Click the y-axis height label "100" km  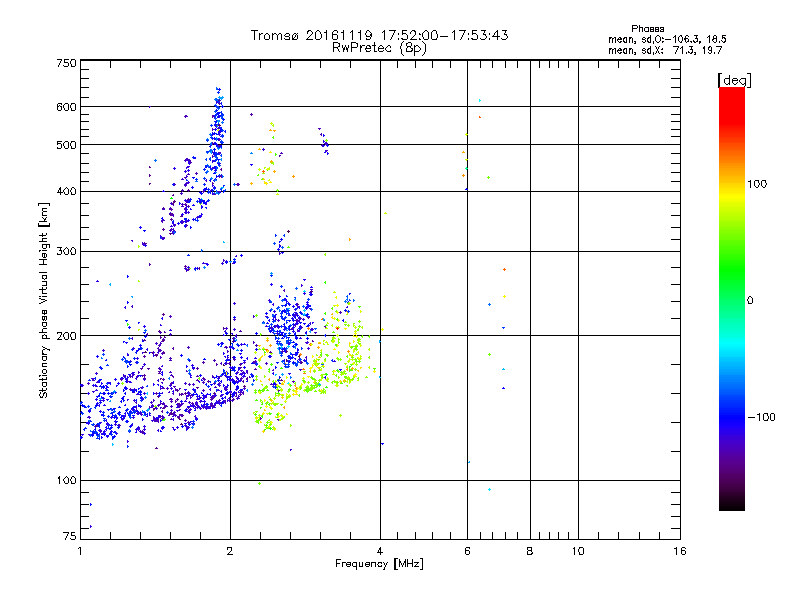tap(66, 481)
